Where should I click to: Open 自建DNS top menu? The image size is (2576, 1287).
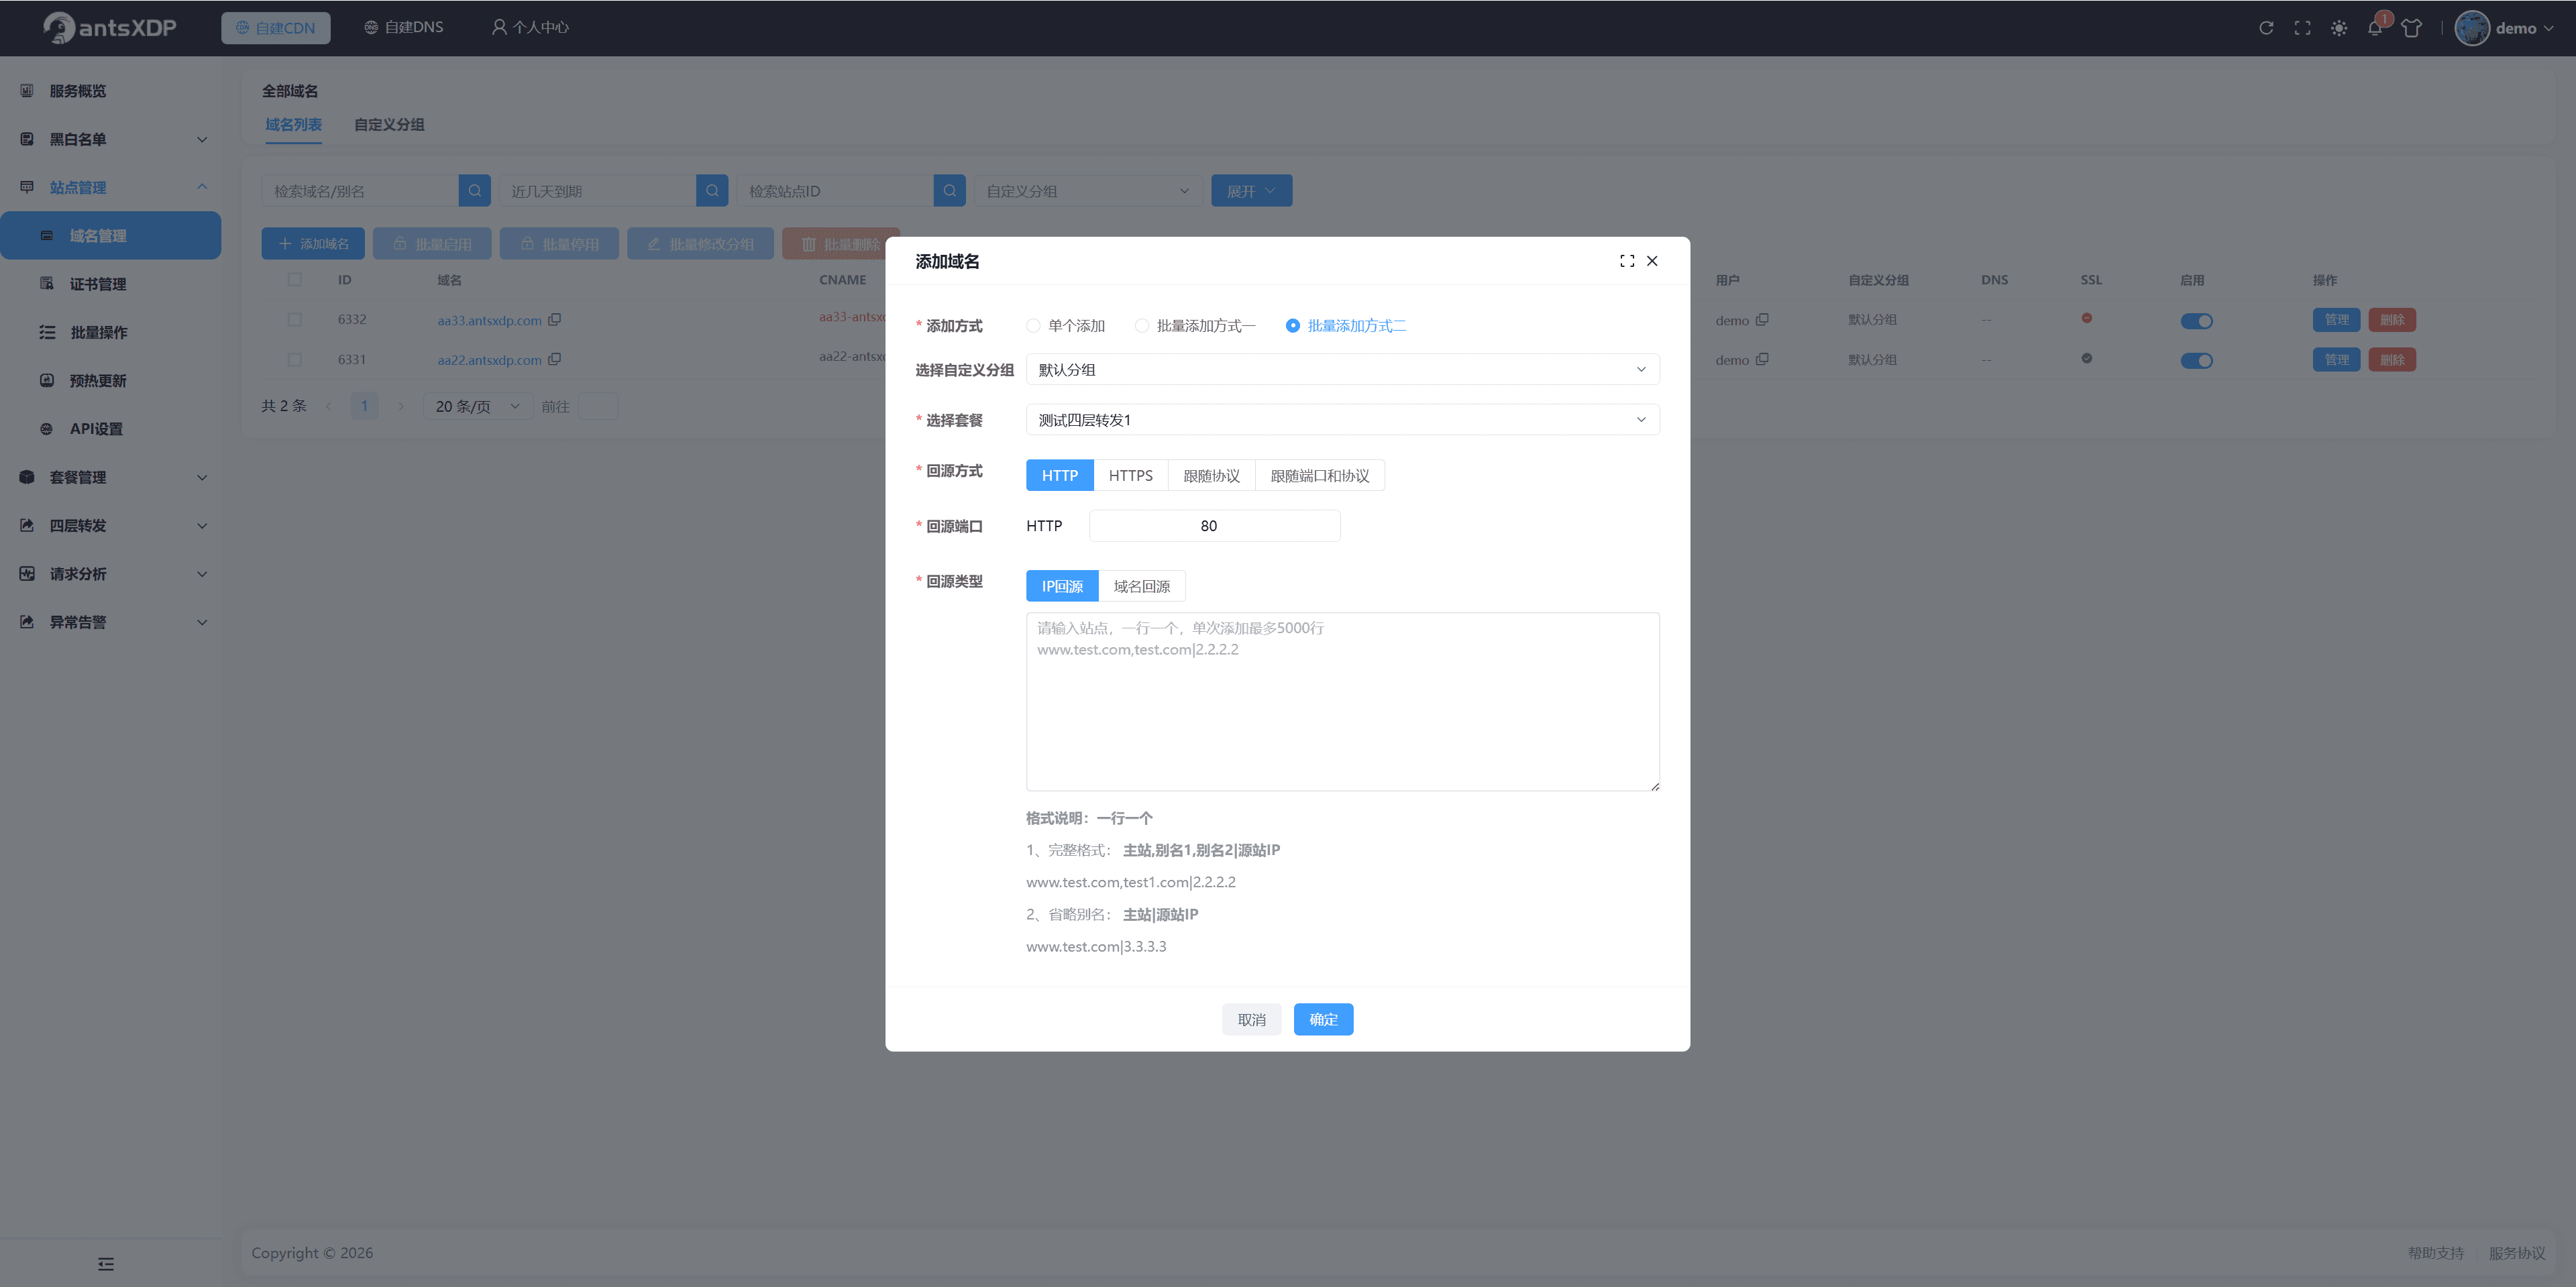(403, 28)
